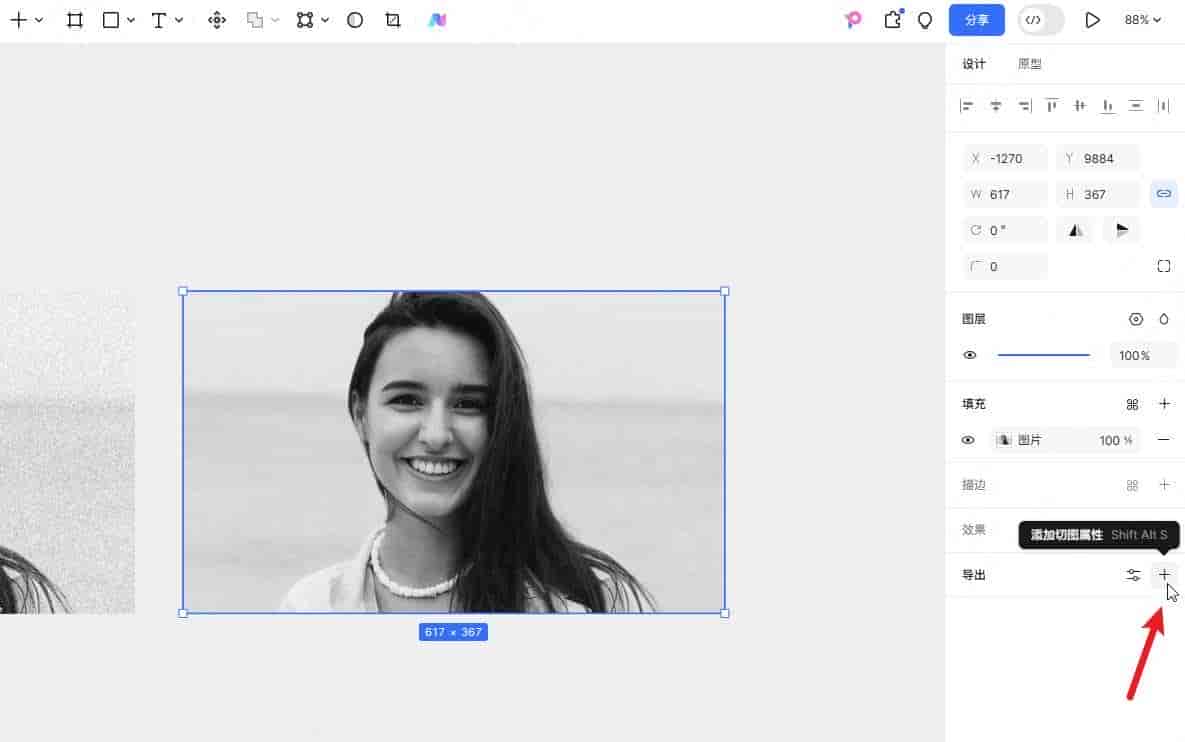
Task: Add a stroke with plus in 描边
Action: (1164, 485)
